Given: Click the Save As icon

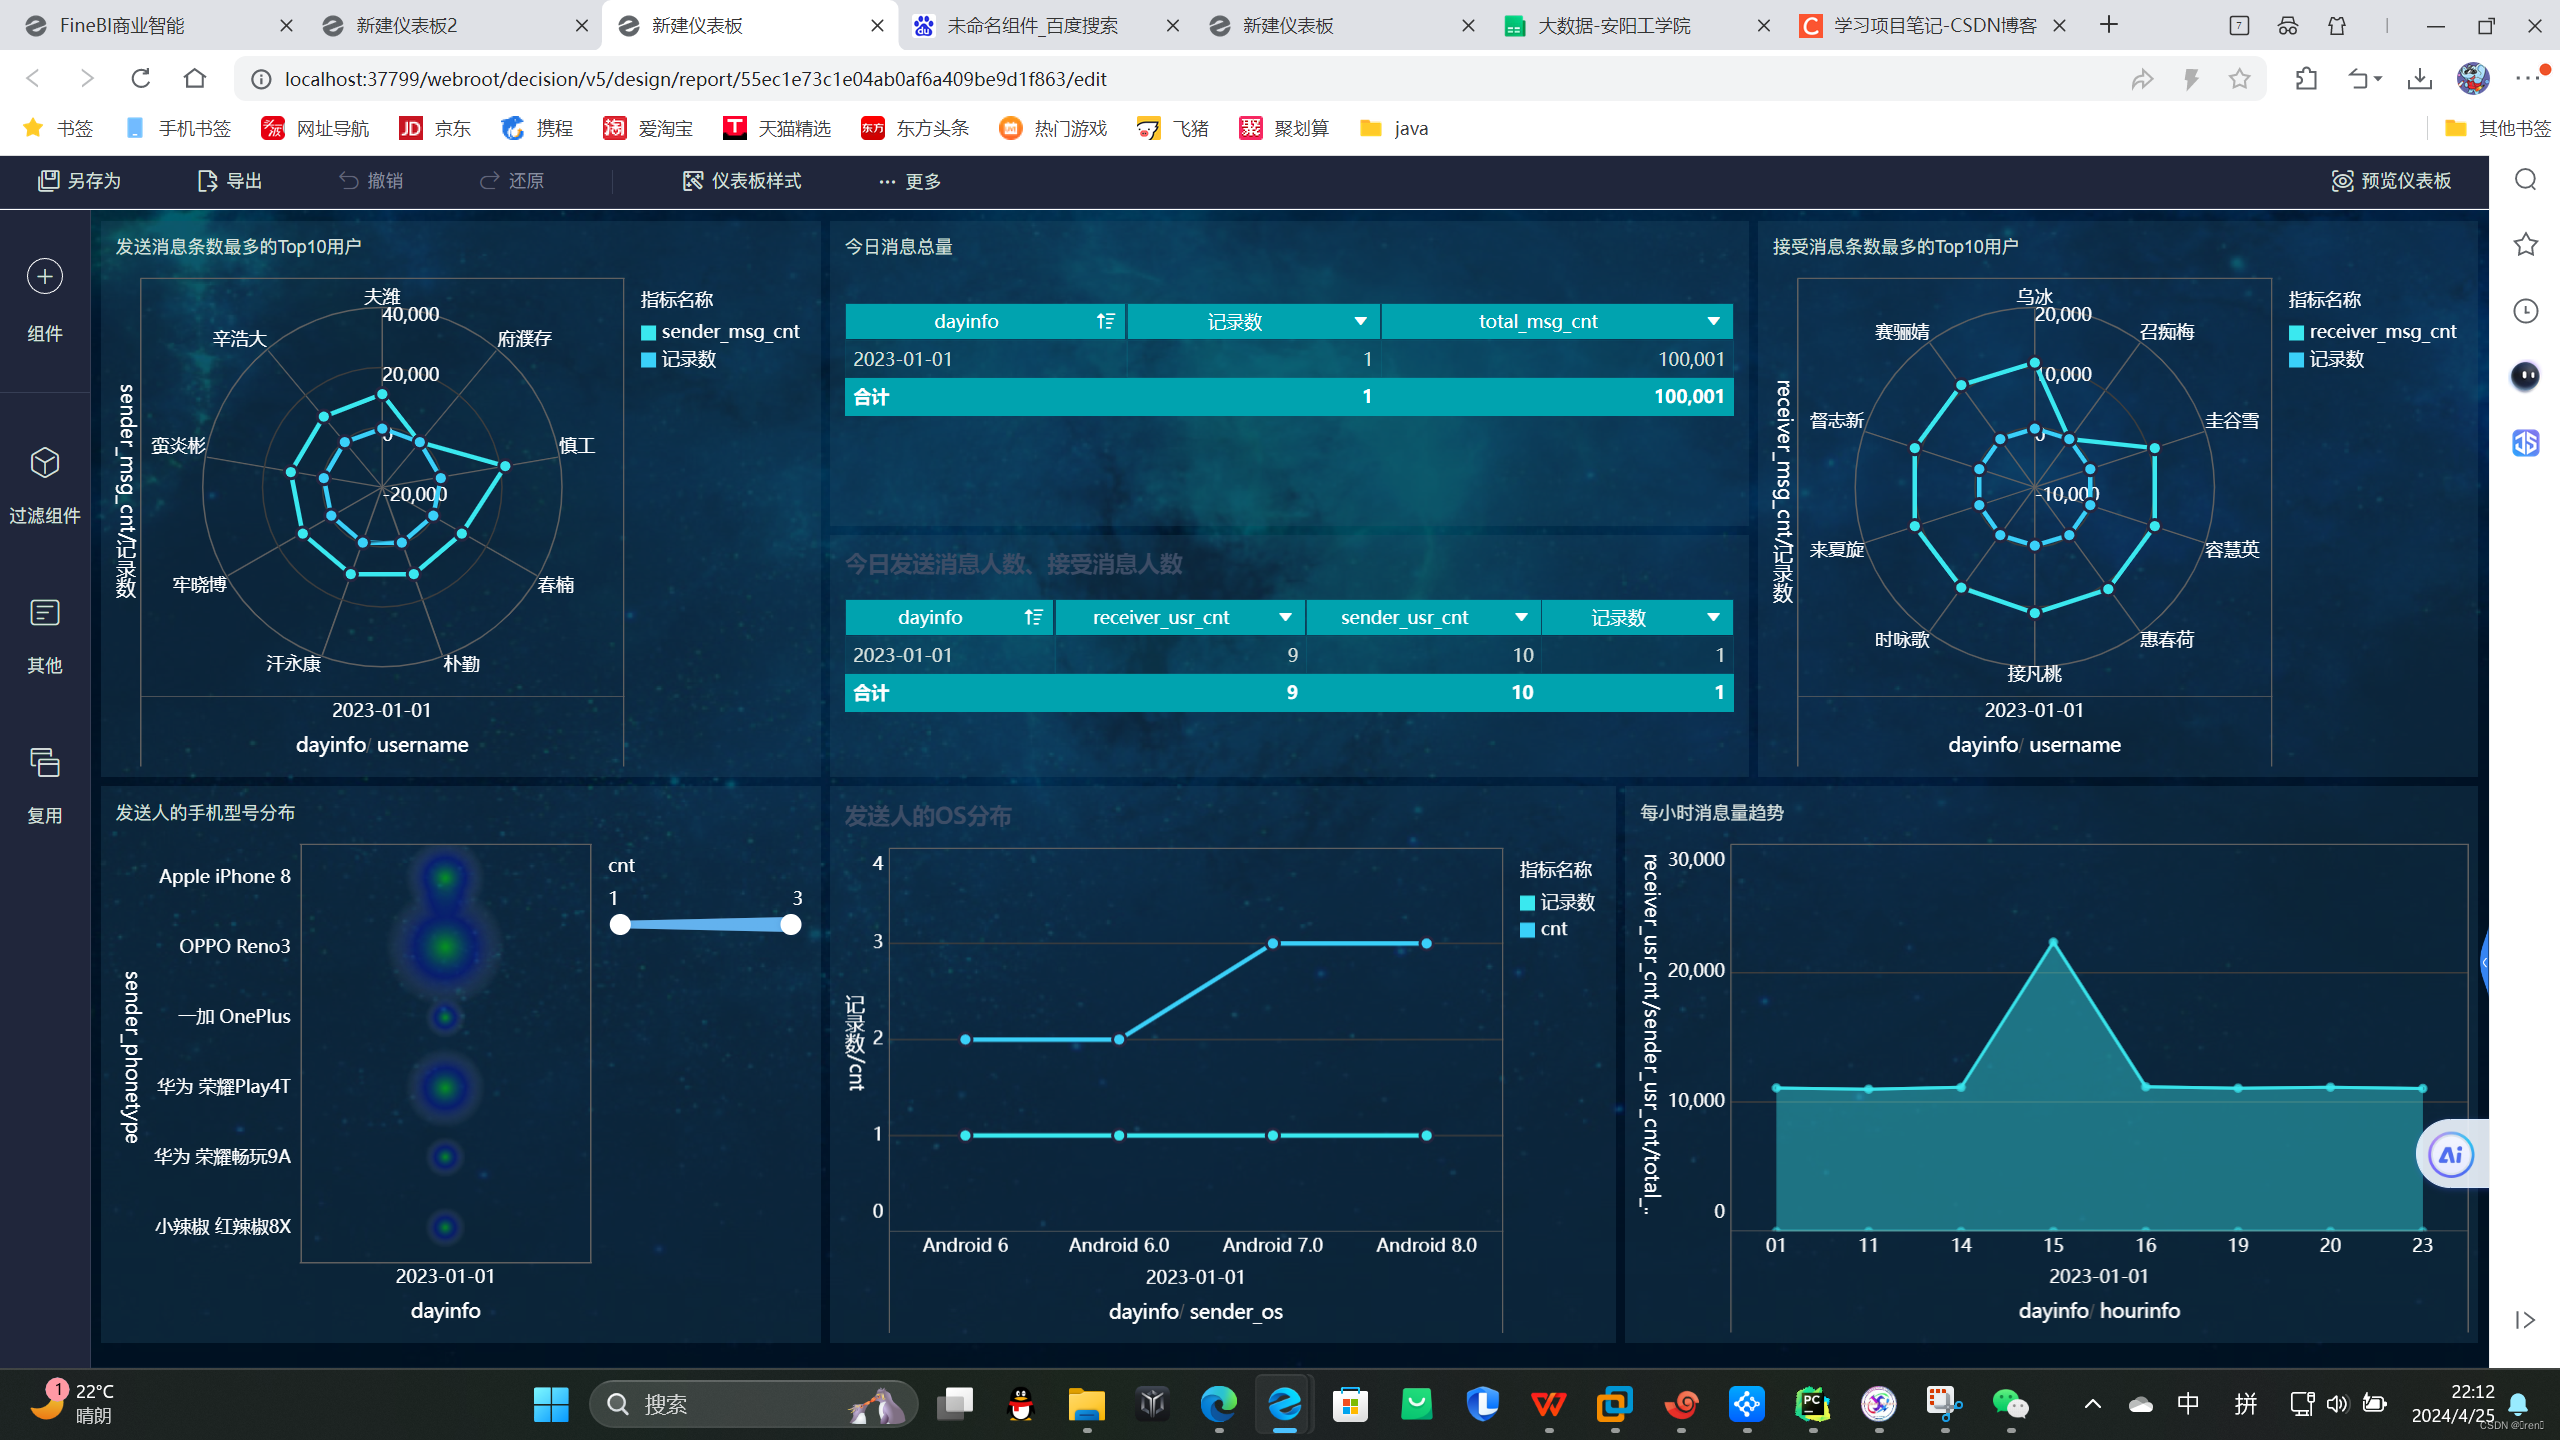Looking at the screenshot, I should 48,181.
